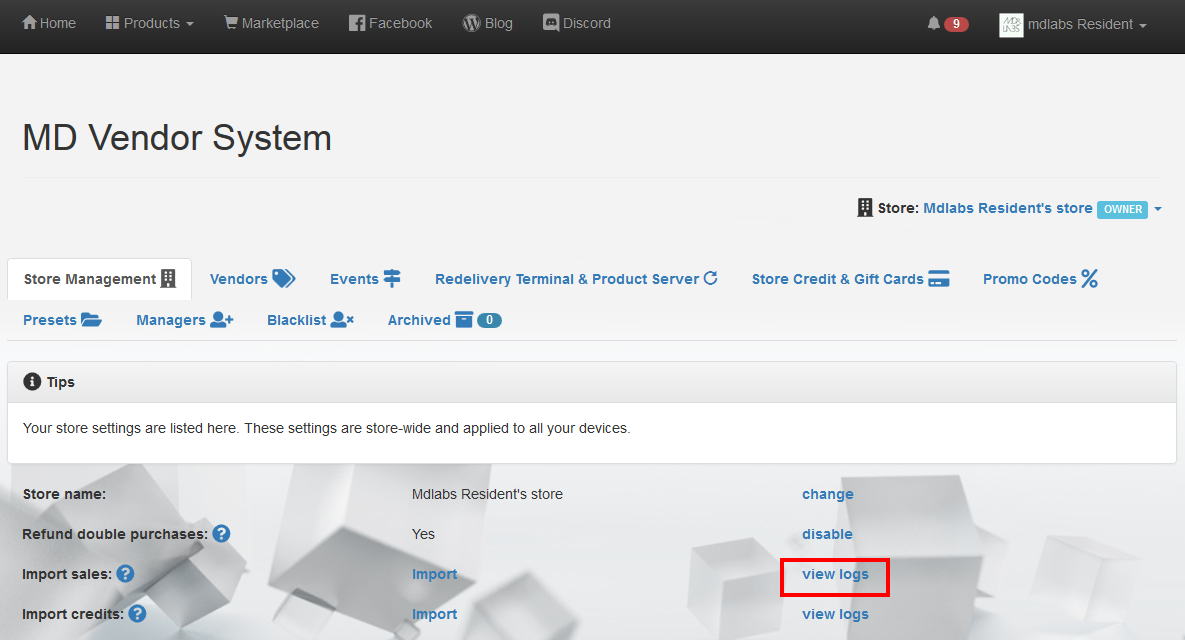Click the store building icon

(x=865, y=208)
